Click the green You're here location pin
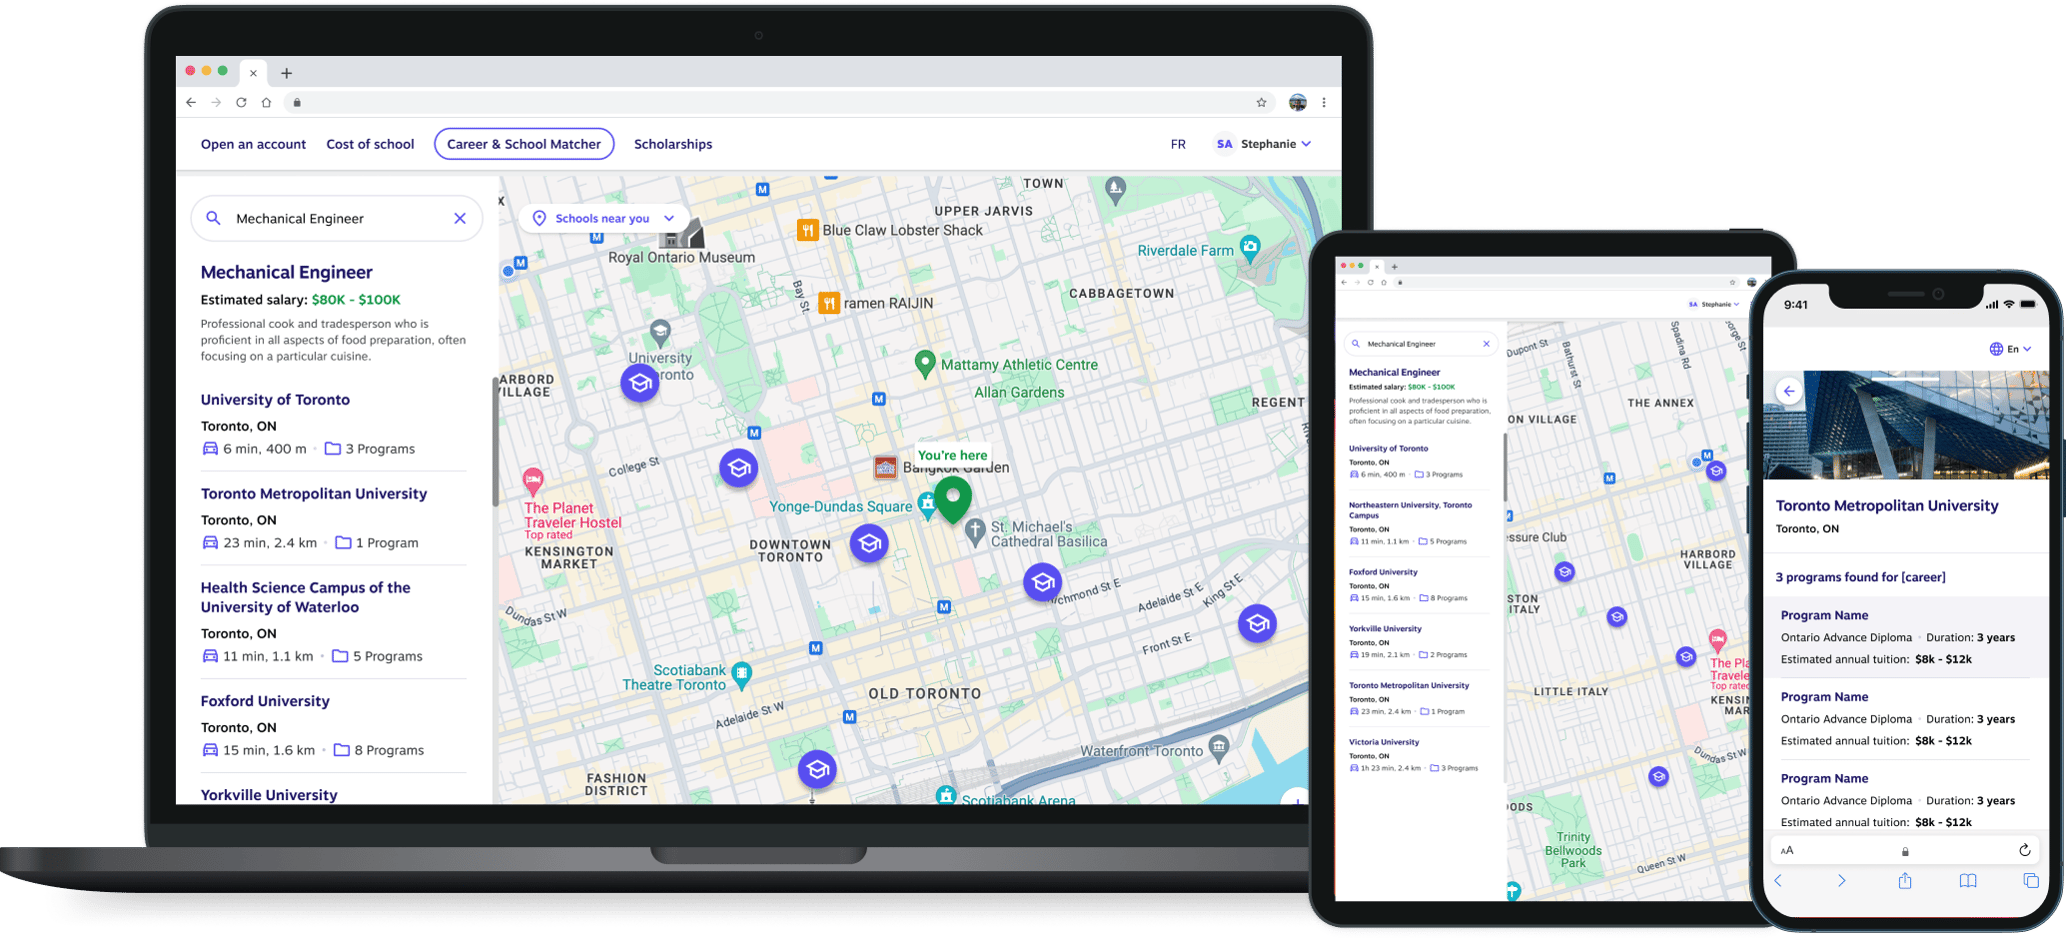Image resolution: width=2066 pixels, height=940 pixels. point(953,497)
